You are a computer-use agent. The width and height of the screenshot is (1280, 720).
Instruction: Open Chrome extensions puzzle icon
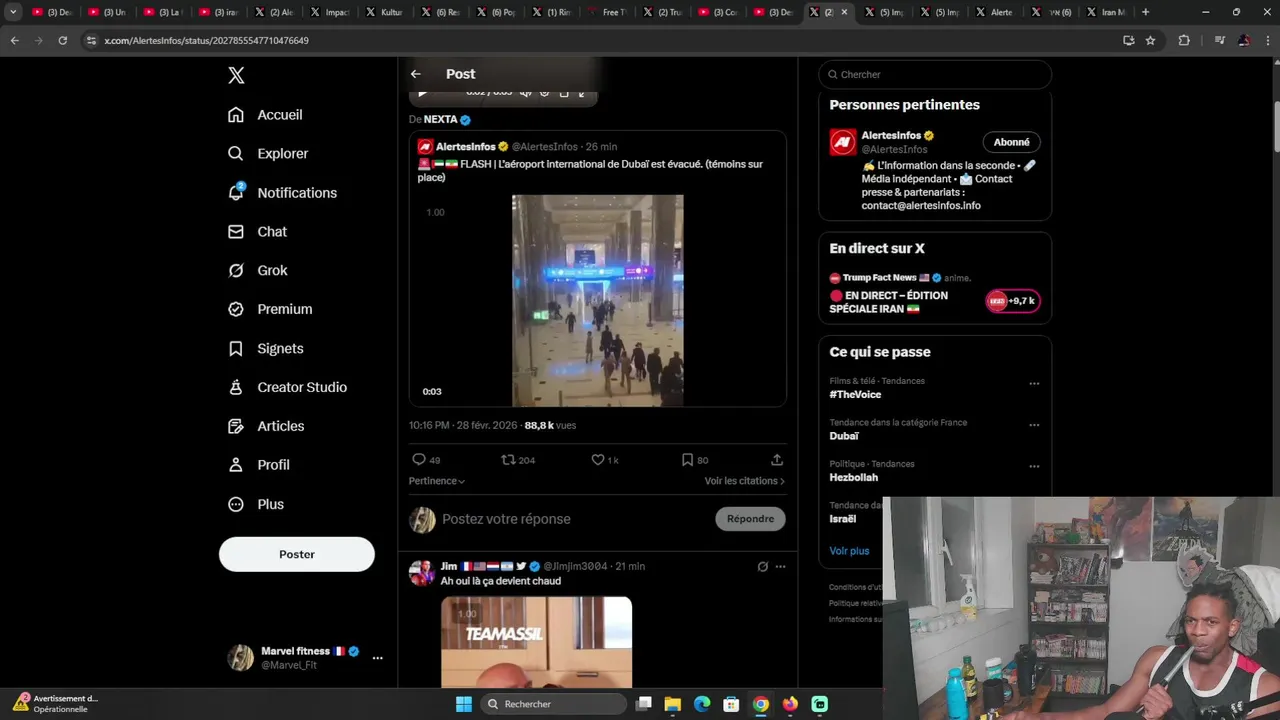[x=1184, y=40]
